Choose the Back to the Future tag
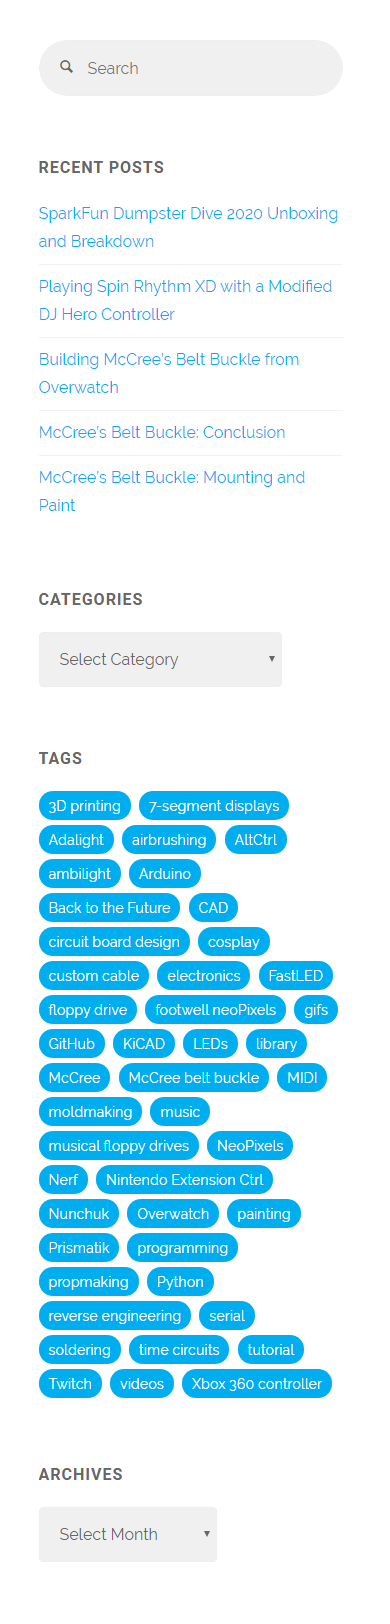Screen dimensions: 390x1624 click(110, 908)
